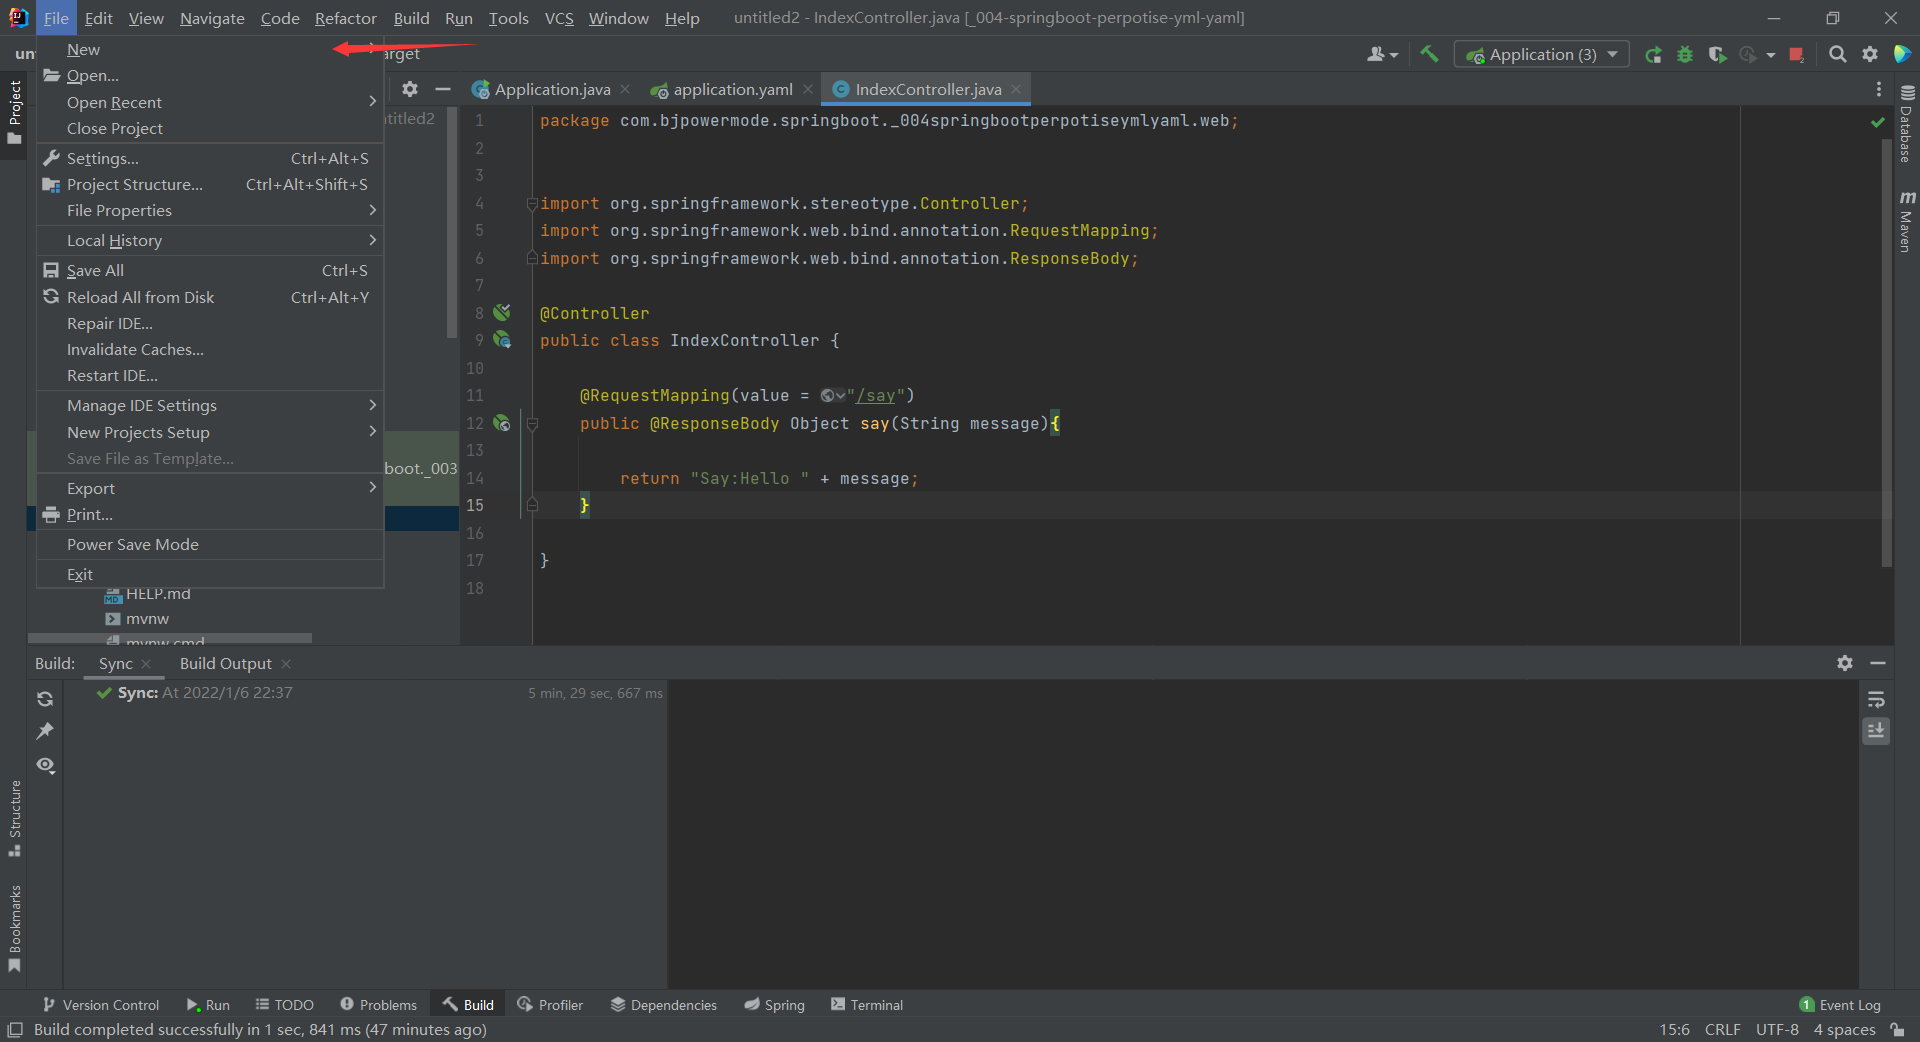Open the Event Log button
This screenshot has width=1920, height=1042.
[1840, 1005]
